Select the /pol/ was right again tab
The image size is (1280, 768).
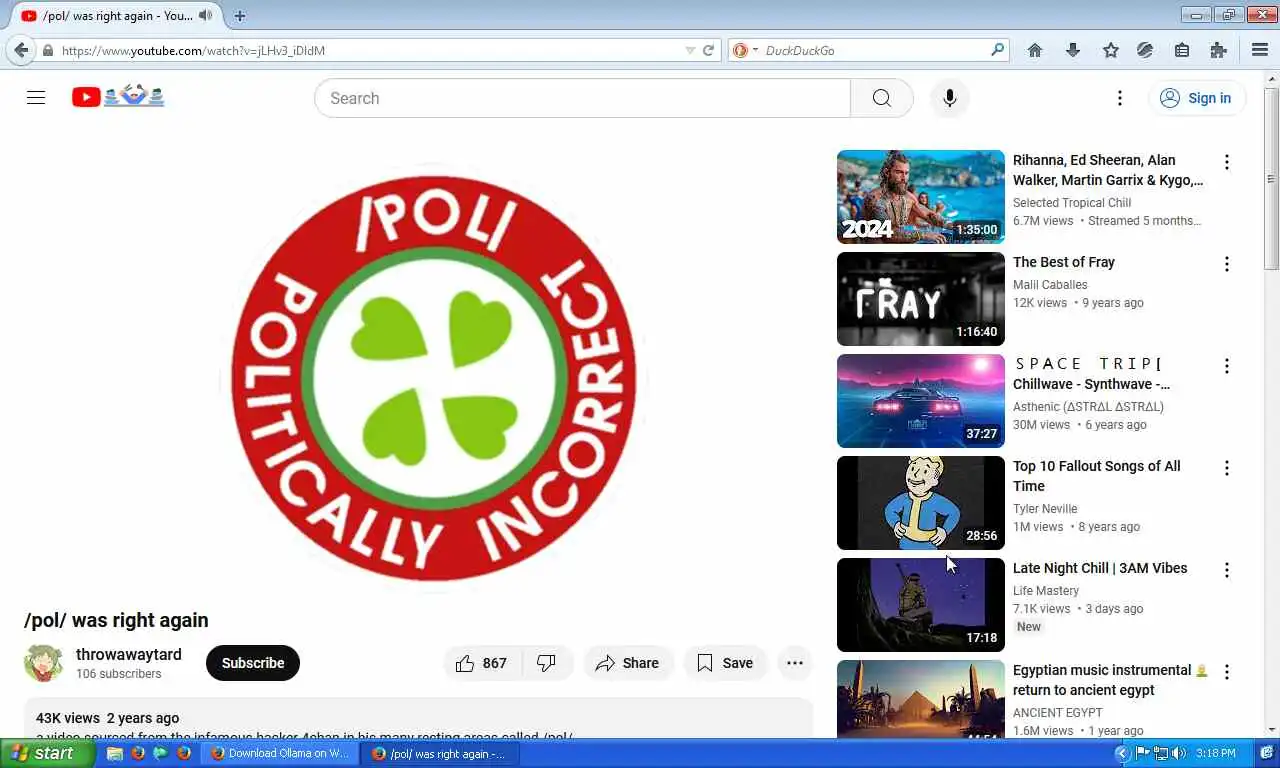[115, 16]
